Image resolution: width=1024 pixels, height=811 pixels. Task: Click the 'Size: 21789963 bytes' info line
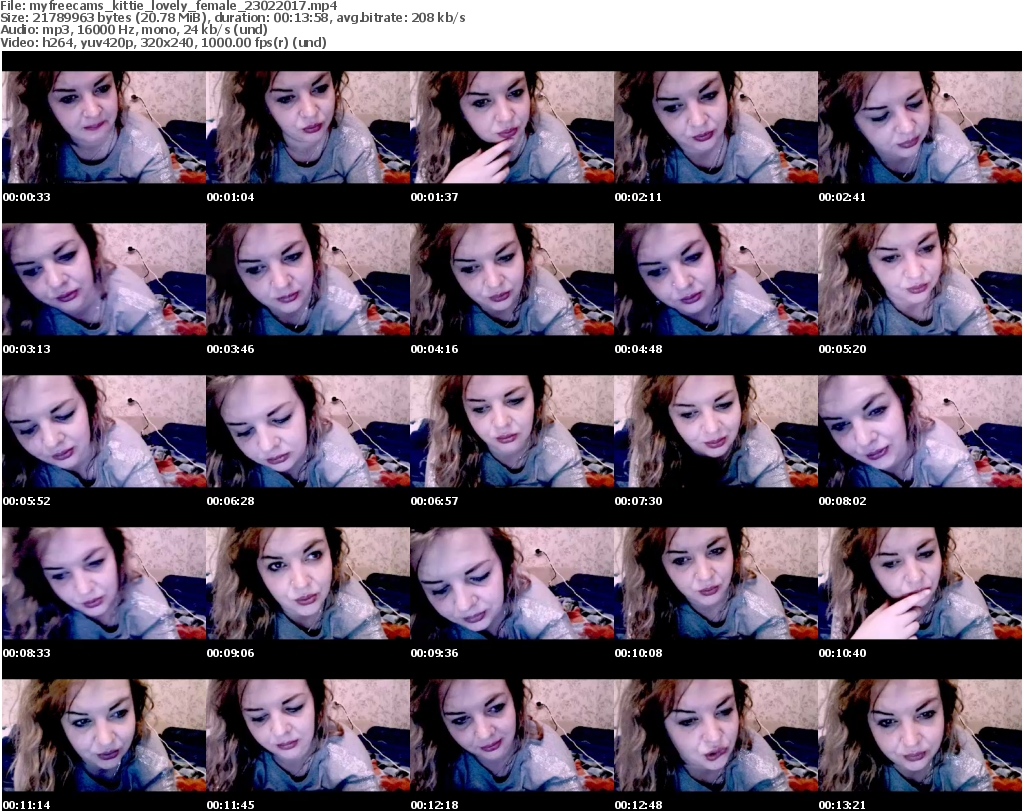tap(232, 18)
